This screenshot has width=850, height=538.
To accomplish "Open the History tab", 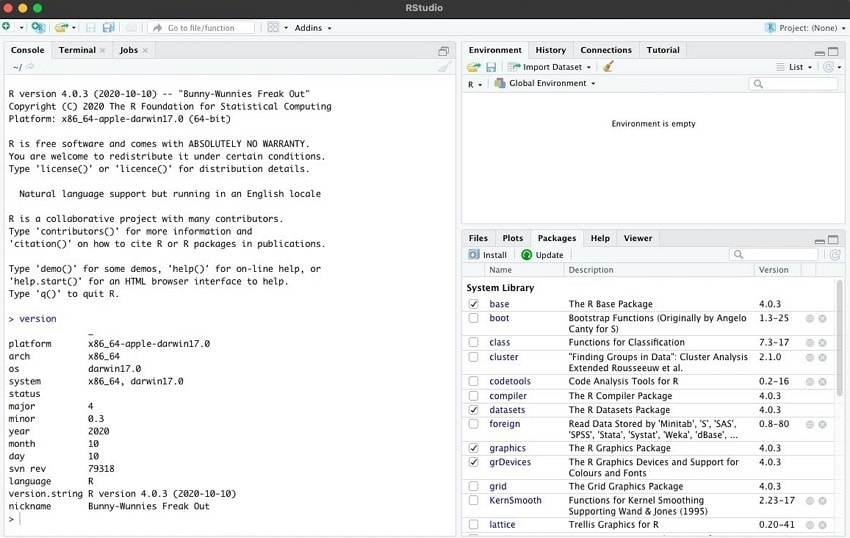I will tap(550, 50).
